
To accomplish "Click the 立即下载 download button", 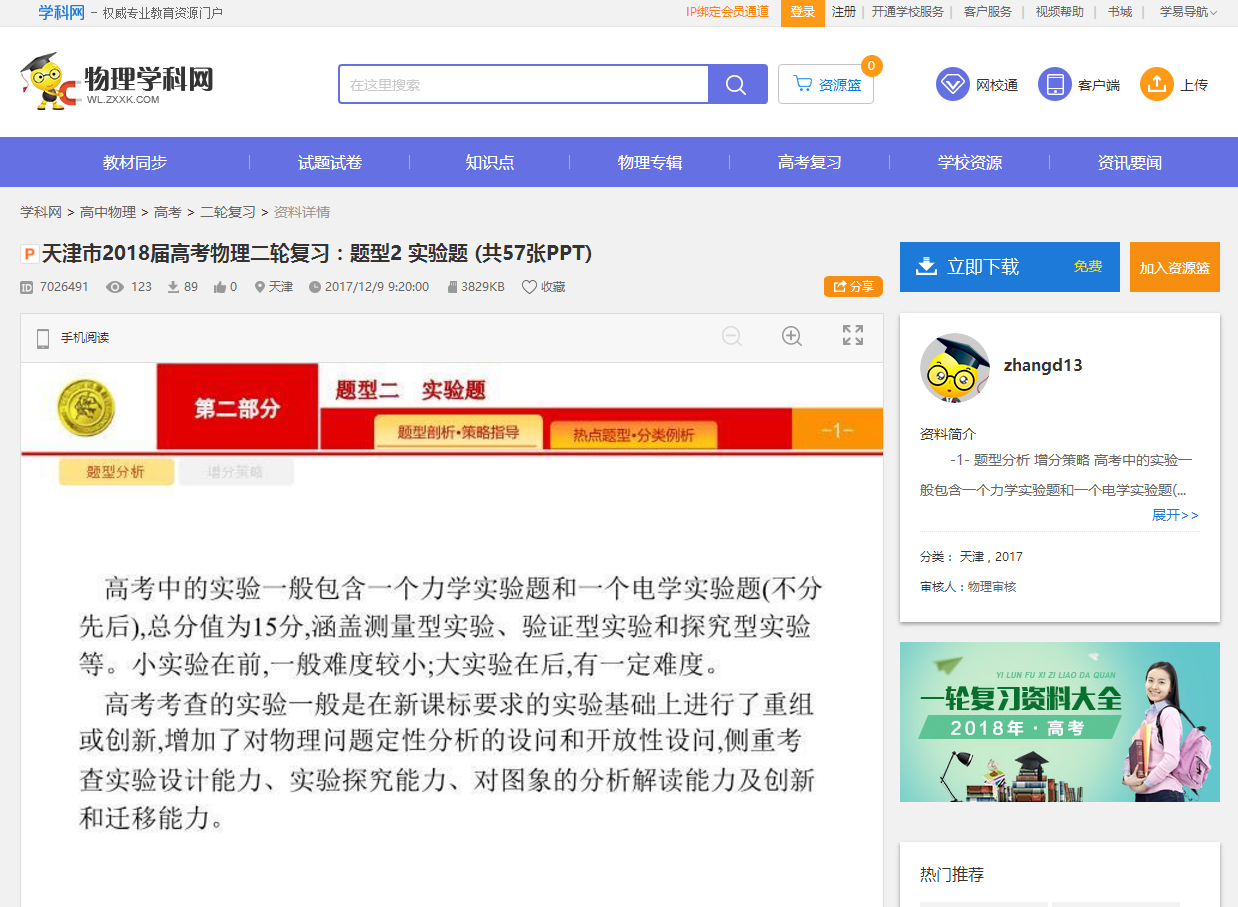I will point(1009,267).
